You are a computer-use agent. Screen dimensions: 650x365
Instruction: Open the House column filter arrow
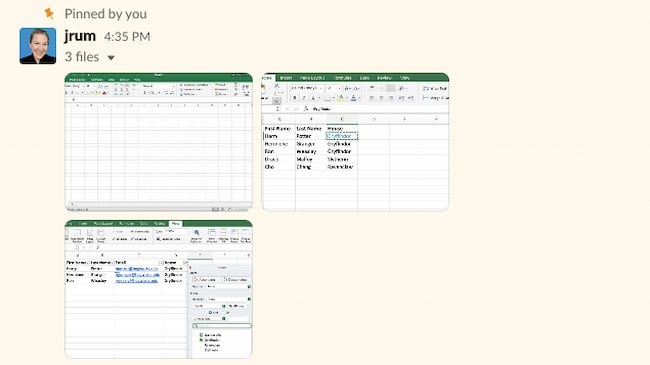tap(185, 263)
